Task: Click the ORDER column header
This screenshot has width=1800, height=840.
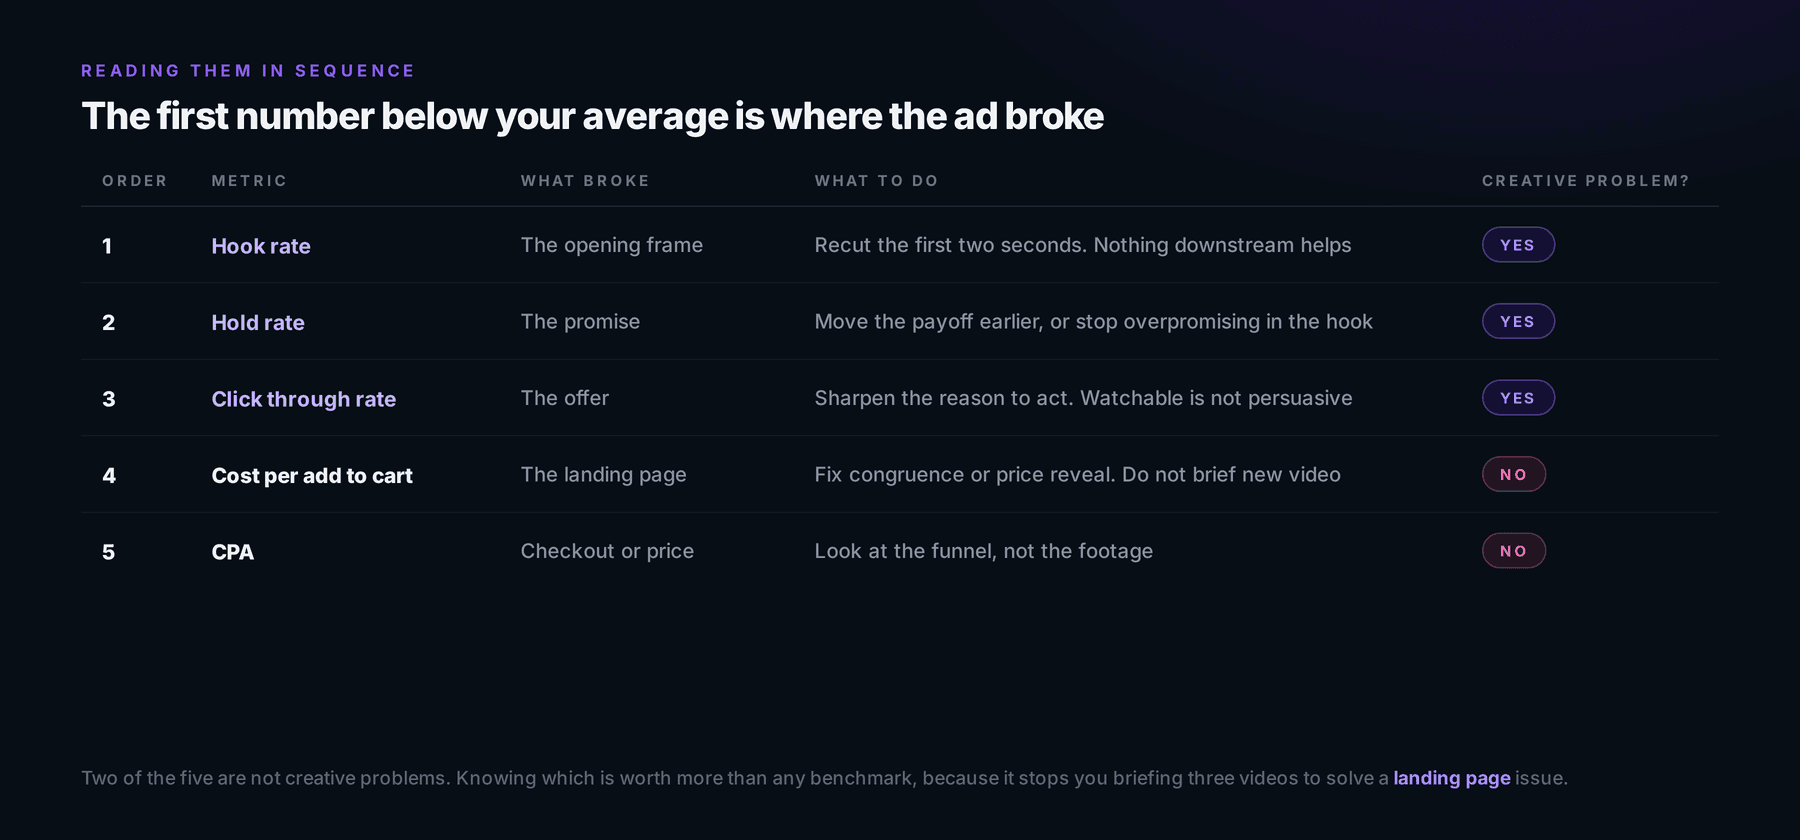Action: (x=135, y=181)
